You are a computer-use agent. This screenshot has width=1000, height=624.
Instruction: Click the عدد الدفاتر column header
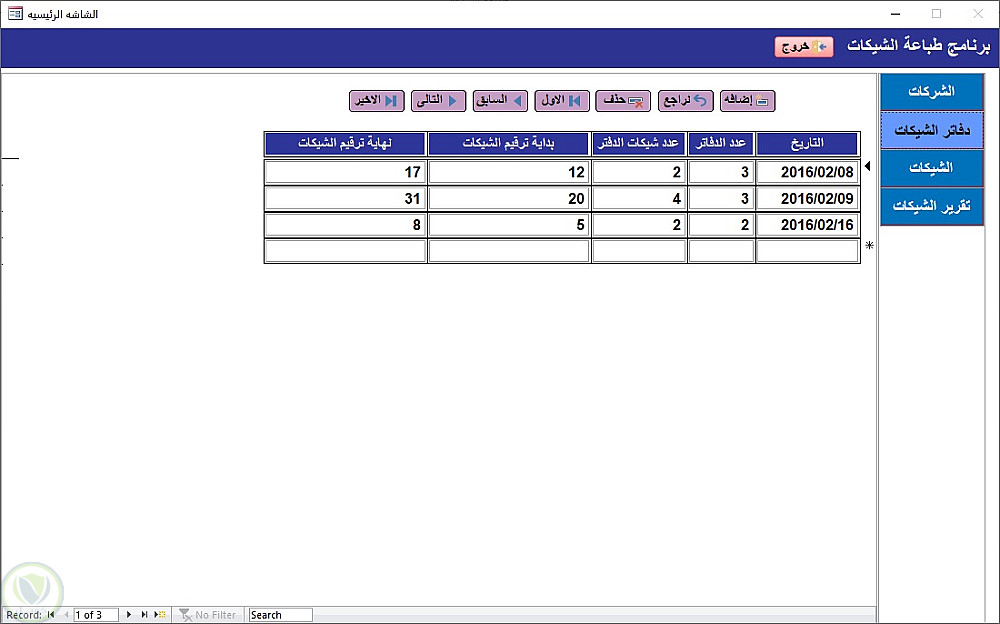tap(721, 144)
